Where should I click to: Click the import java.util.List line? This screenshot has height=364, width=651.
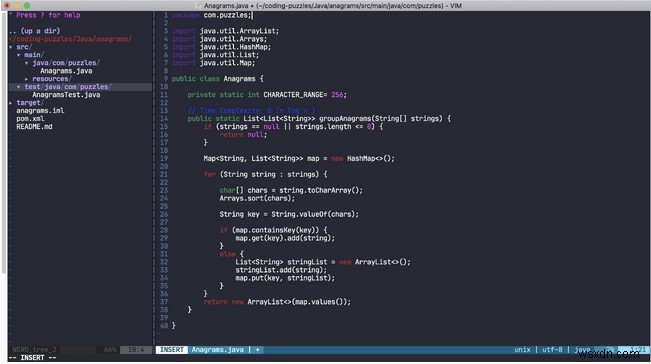pyautogui.click(x=215, y=55)
